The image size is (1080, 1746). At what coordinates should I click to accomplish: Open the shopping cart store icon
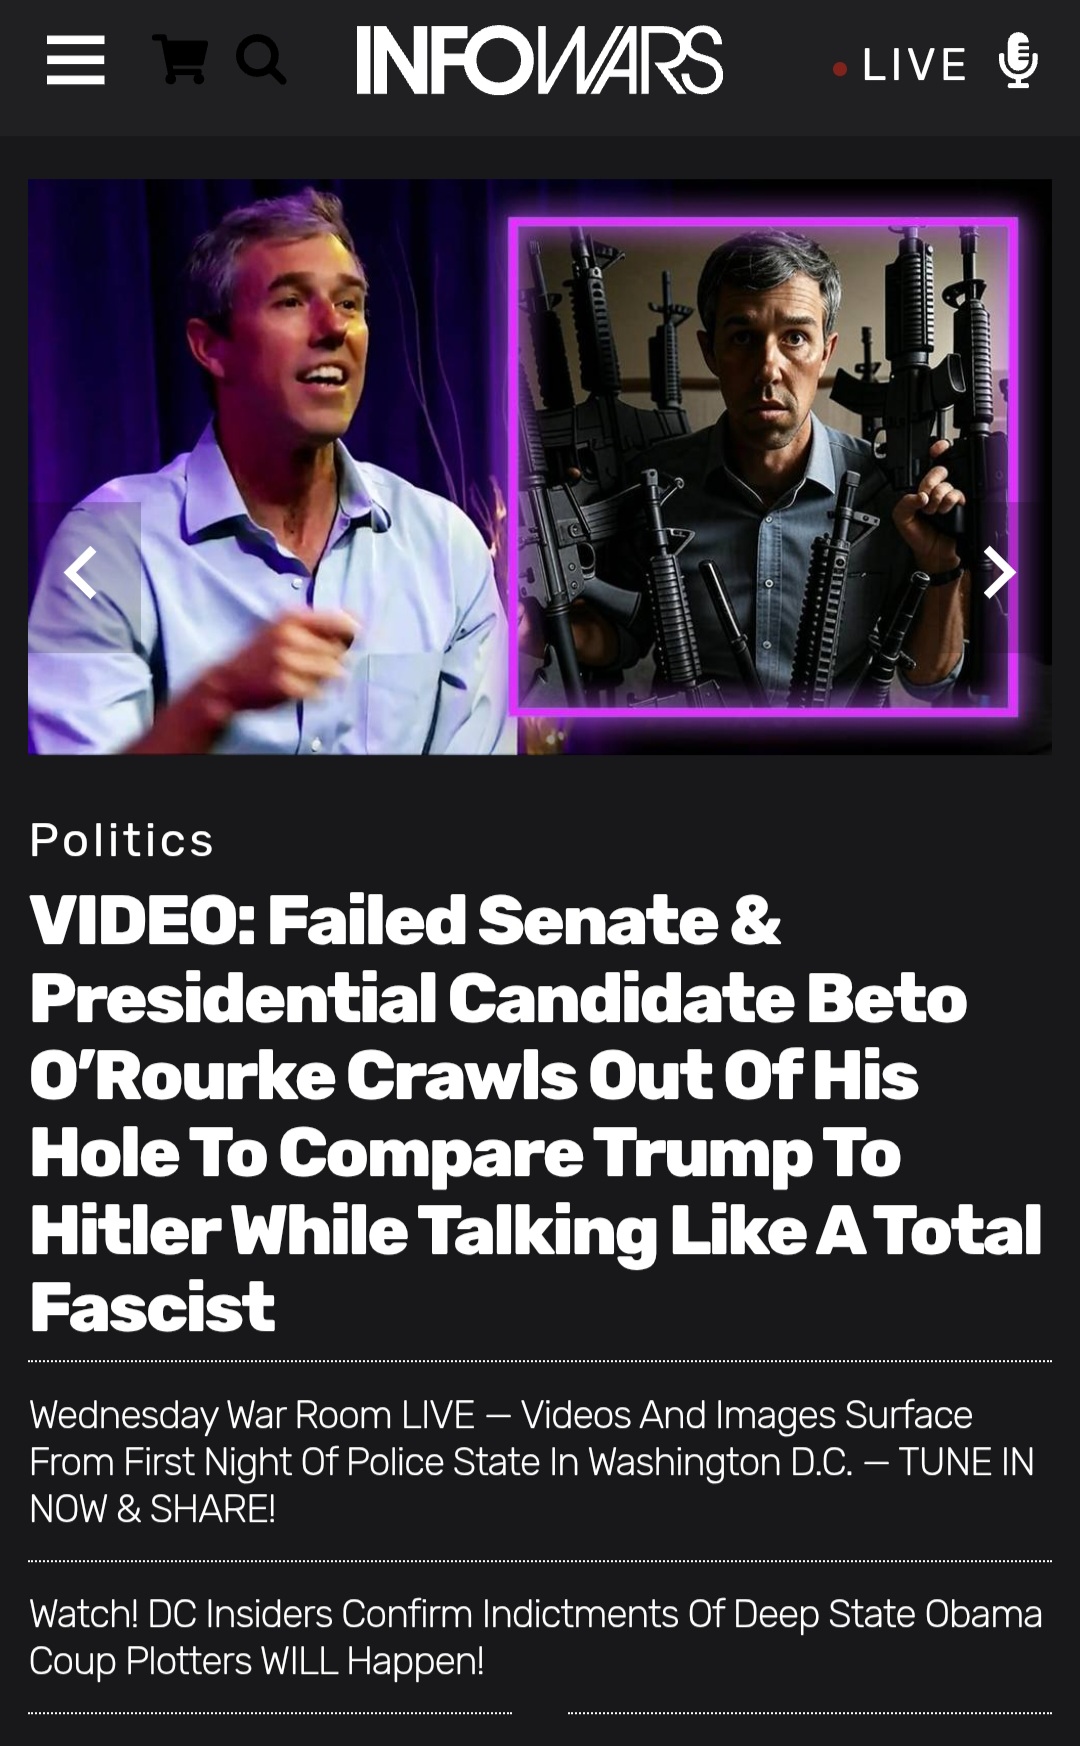(x=182, y=60)
